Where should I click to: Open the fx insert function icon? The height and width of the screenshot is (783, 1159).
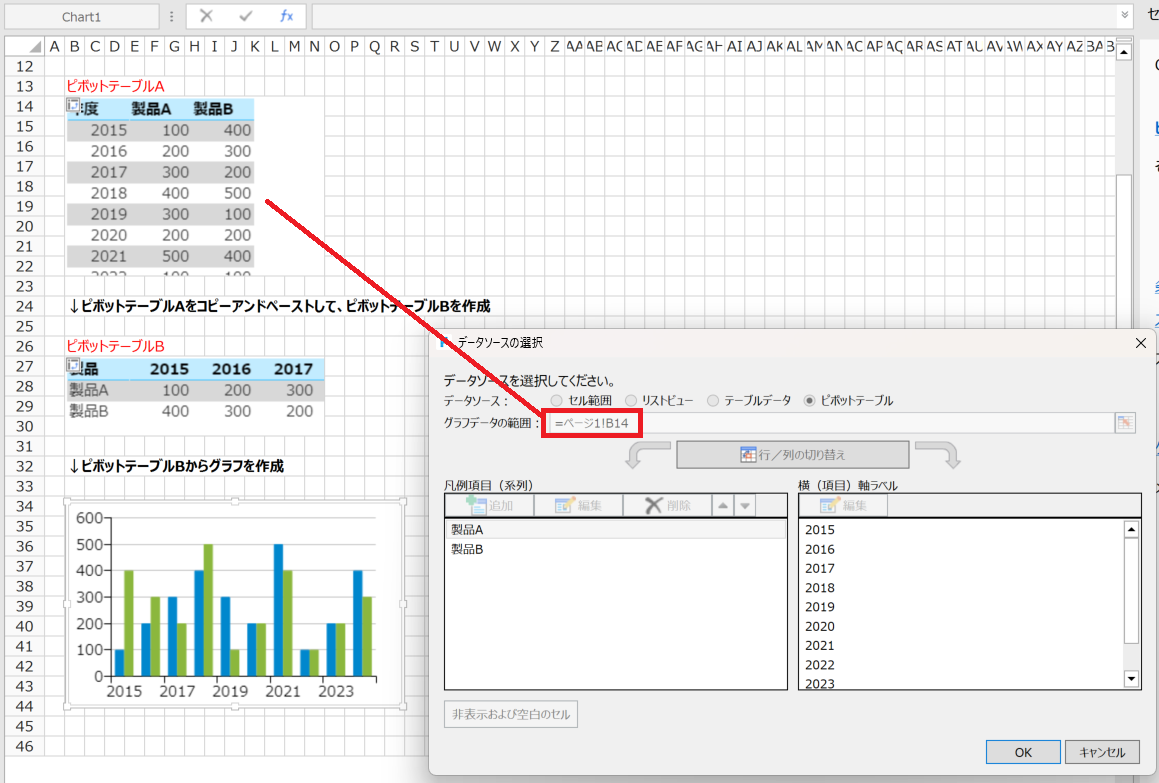click(x=286, y=16)
